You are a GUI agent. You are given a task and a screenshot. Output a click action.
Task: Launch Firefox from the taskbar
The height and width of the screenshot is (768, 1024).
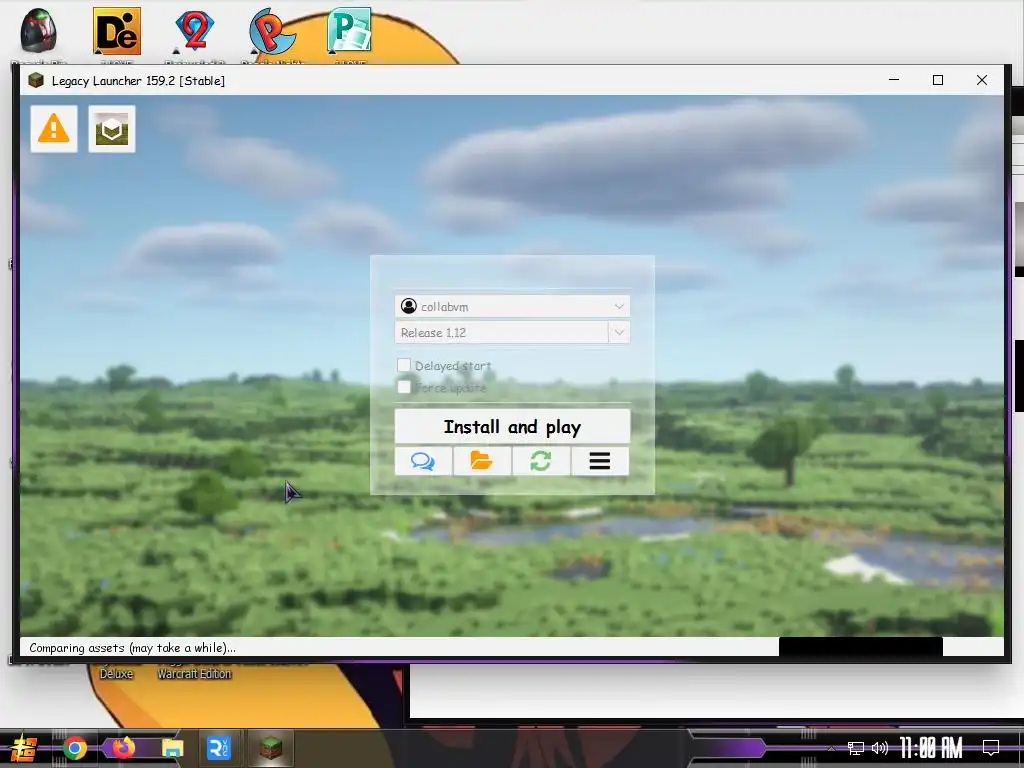(x=123, y=747)
